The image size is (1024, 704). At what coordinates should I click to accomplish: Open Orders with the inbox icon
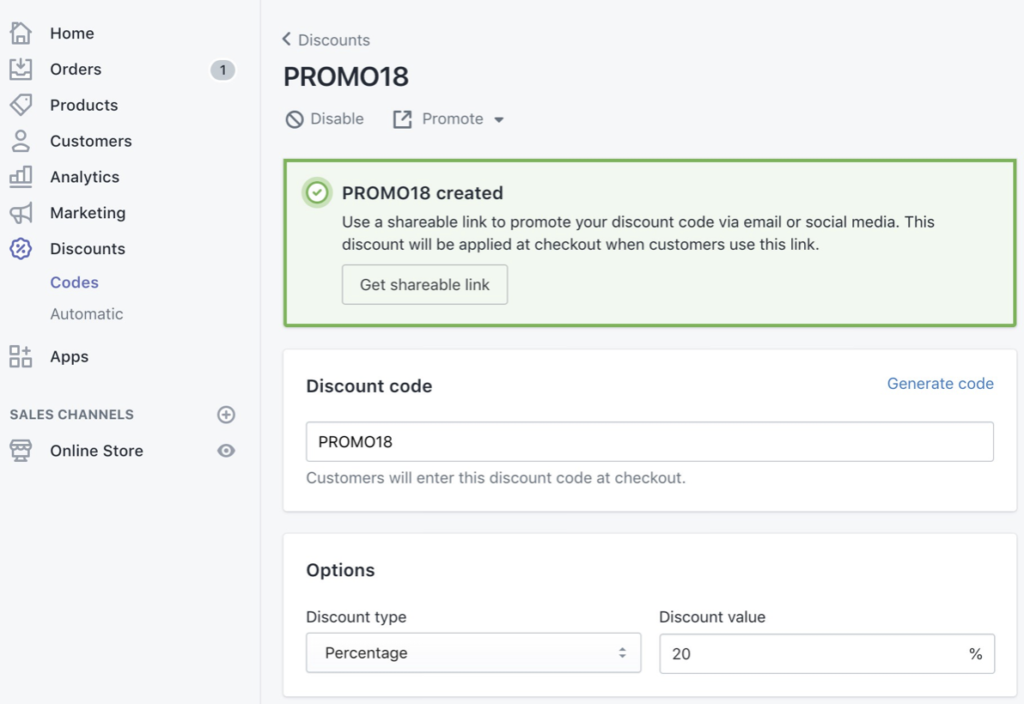pyautogui.click(x=20, y=69)
